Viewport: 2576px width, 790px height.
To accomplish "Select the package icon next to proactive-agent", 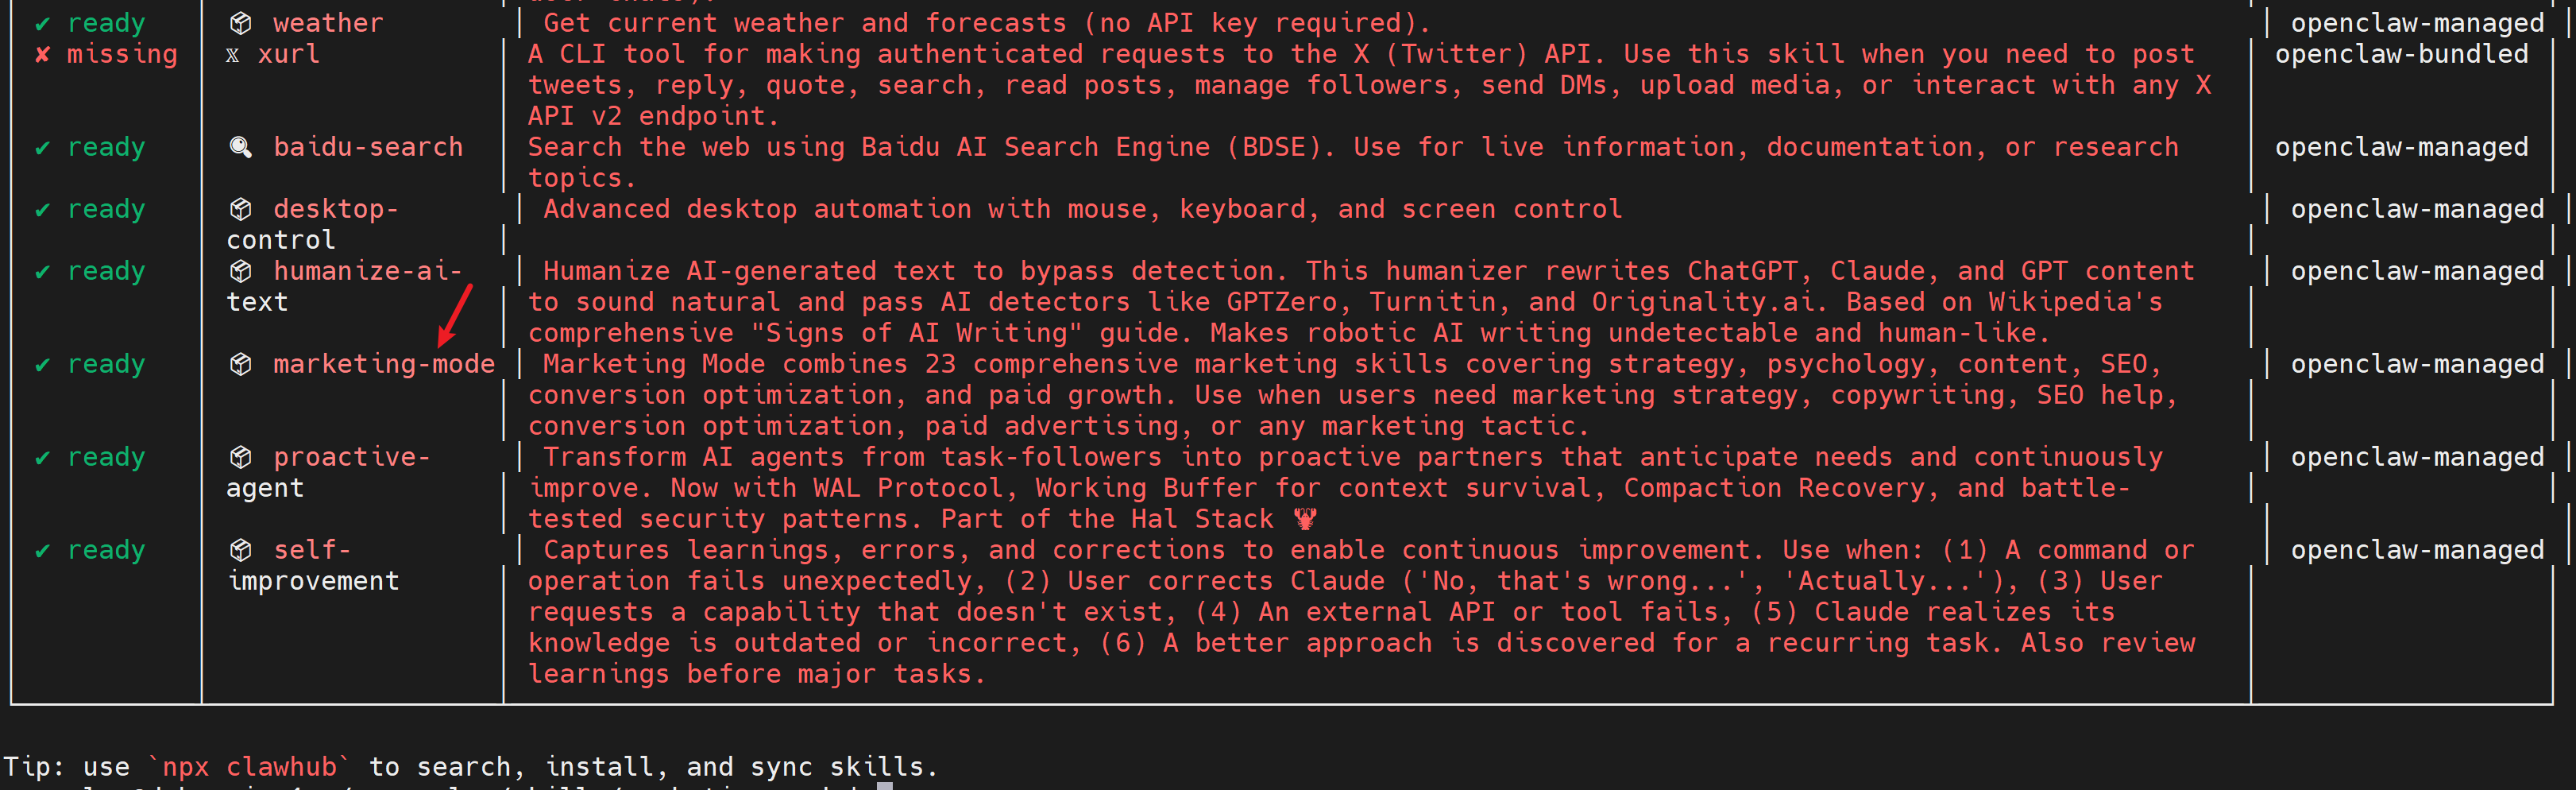I will coord(240,457).
